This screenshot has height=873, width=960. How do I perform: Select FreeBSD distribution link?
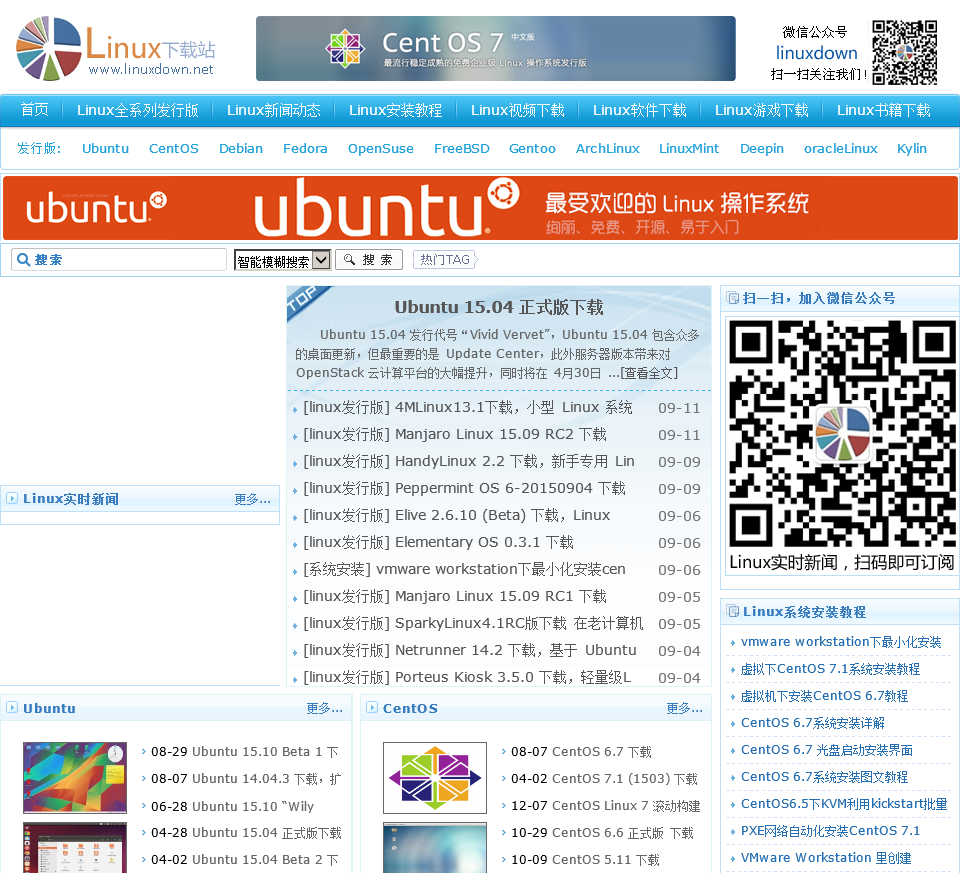point(462,148)
